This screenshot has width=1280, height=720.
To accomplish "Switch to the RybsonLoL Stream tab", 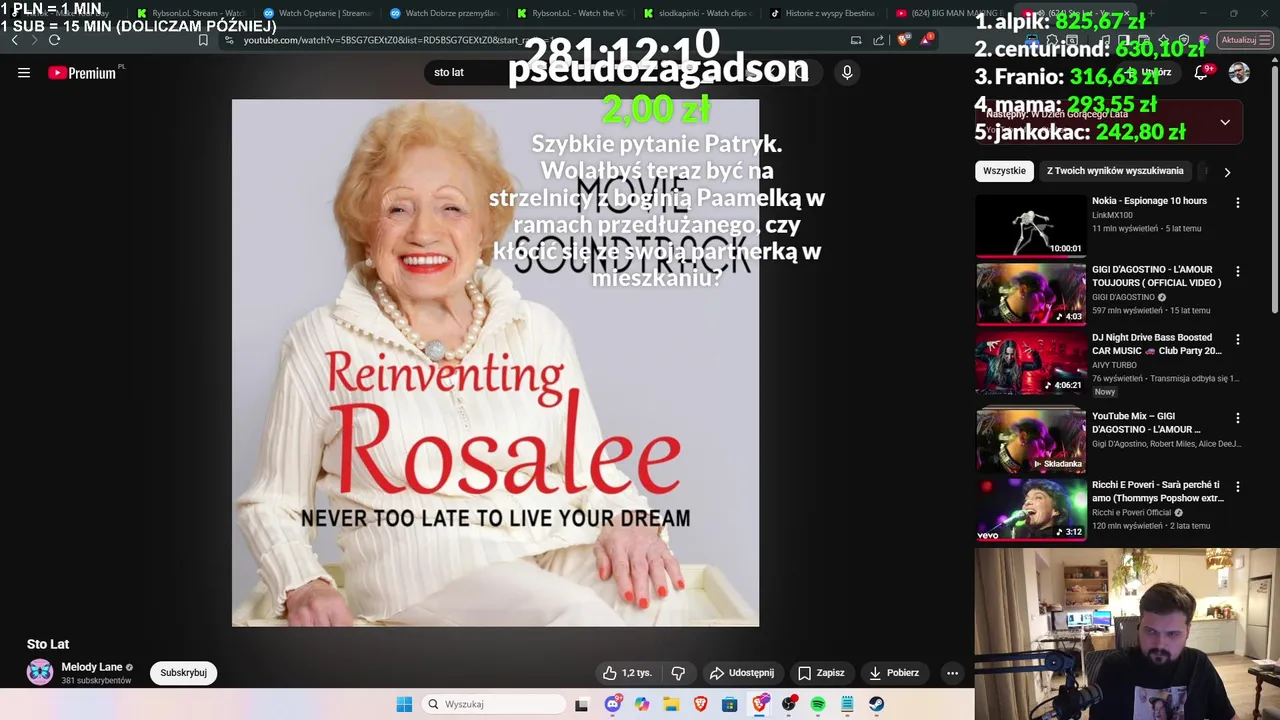I will click(x=190, y=13).
